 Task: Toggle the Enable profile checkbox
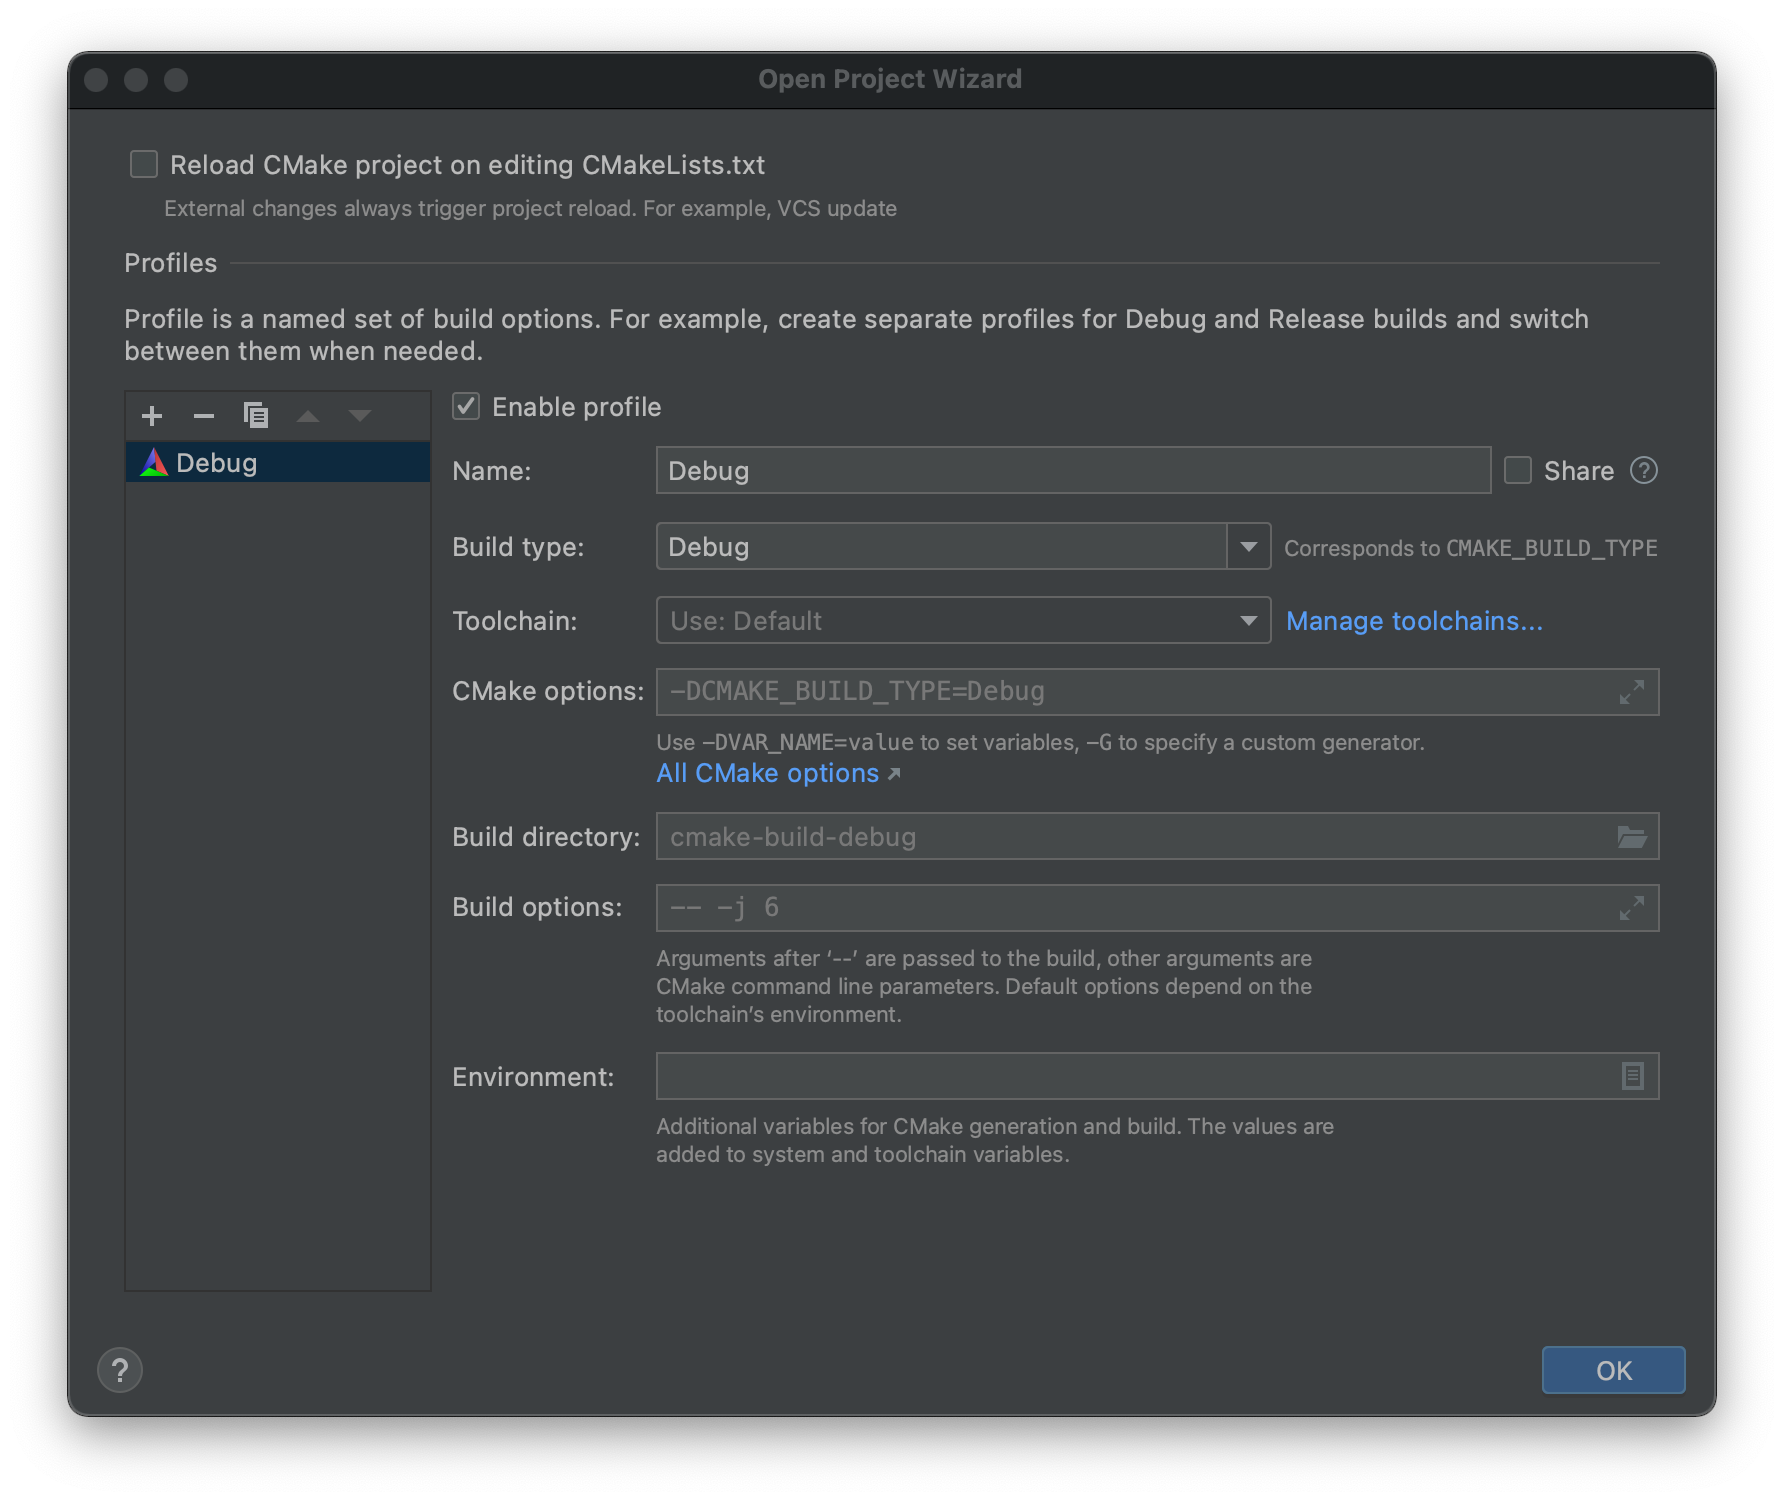click(x=466, y=406)
